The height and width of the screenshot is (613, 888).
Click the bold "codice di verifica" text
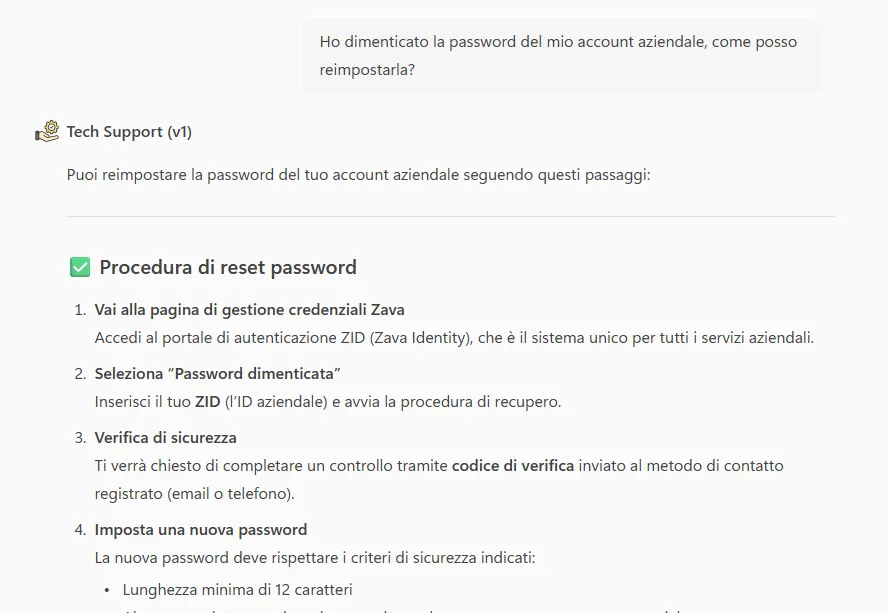tap(512, 465)
